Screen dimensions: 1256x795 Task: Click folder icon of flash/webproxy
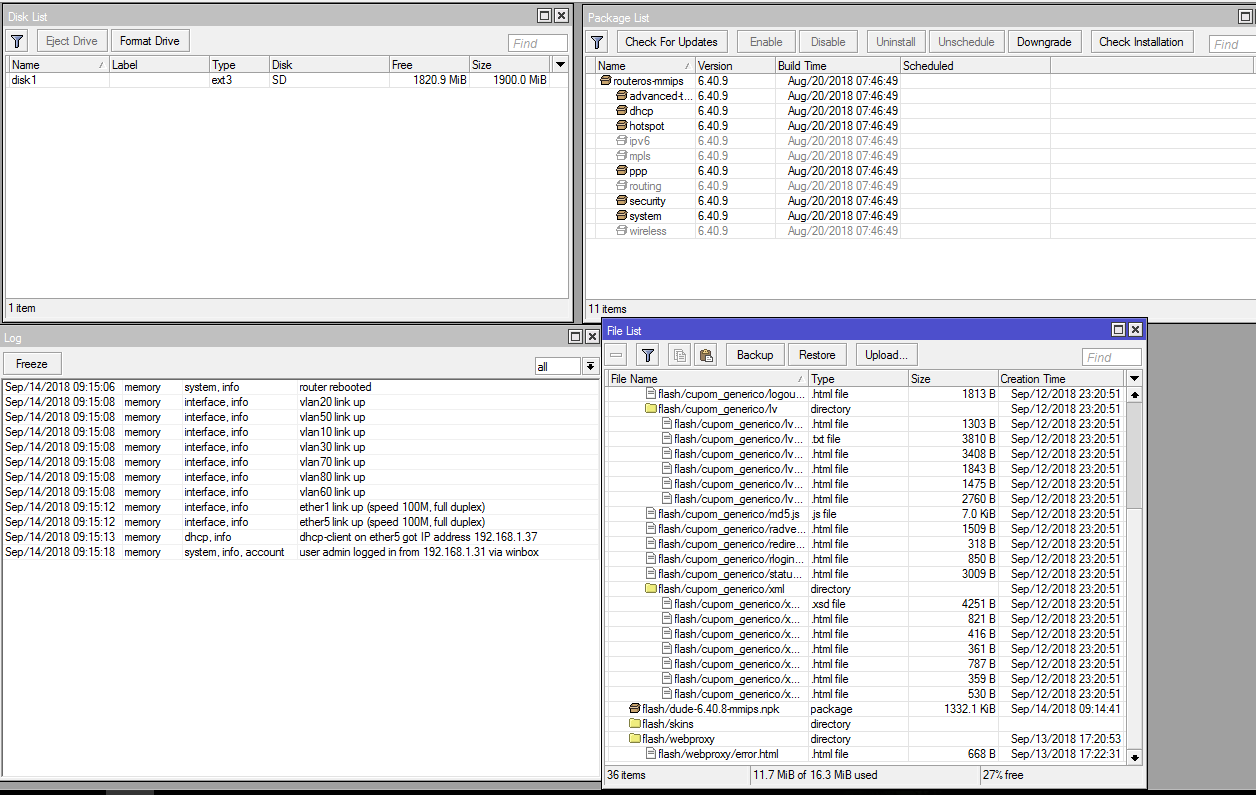(x=635, y=739)
